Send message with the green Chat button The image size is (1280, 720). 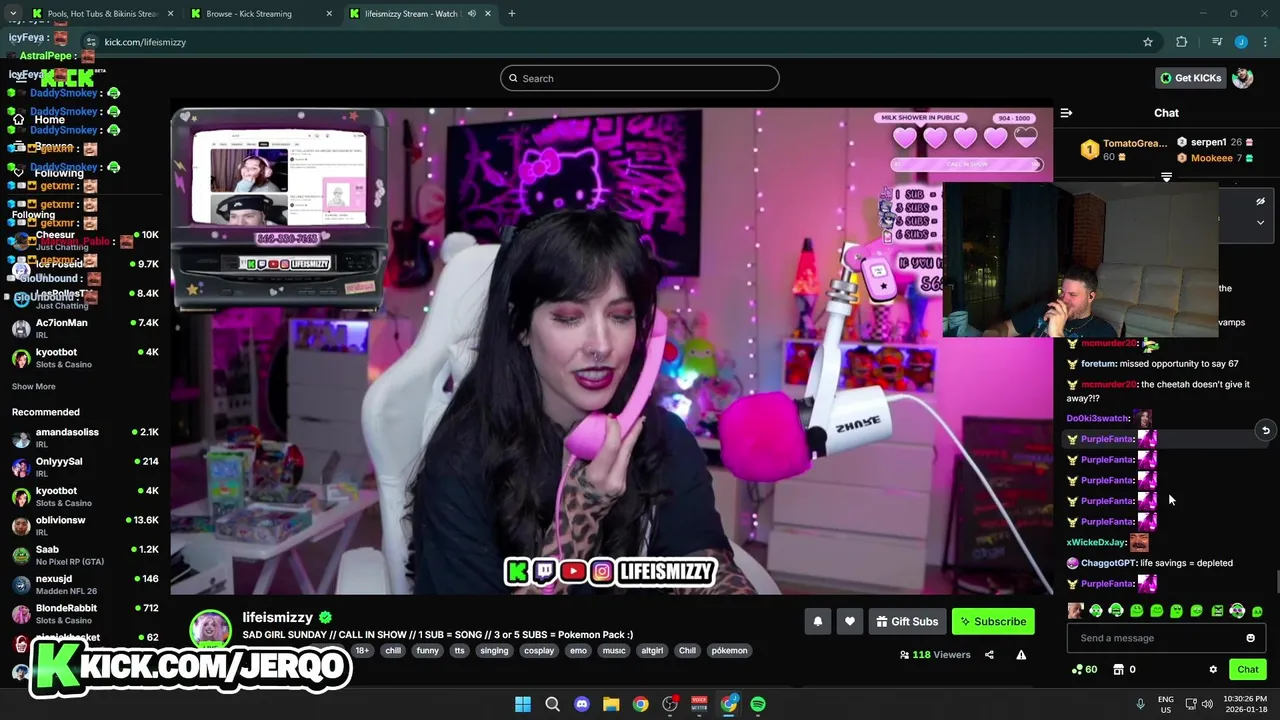point(1248,669)
